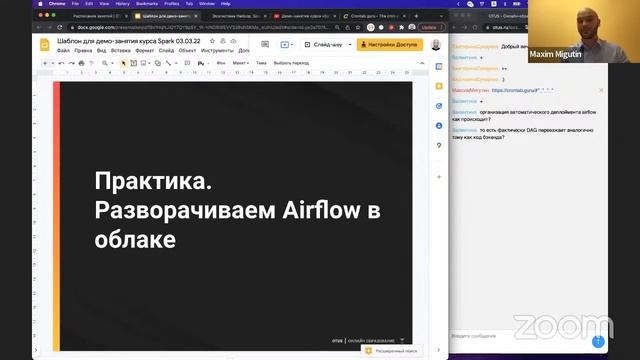
Task: Open comment history icon
Action: pos(265,44)
